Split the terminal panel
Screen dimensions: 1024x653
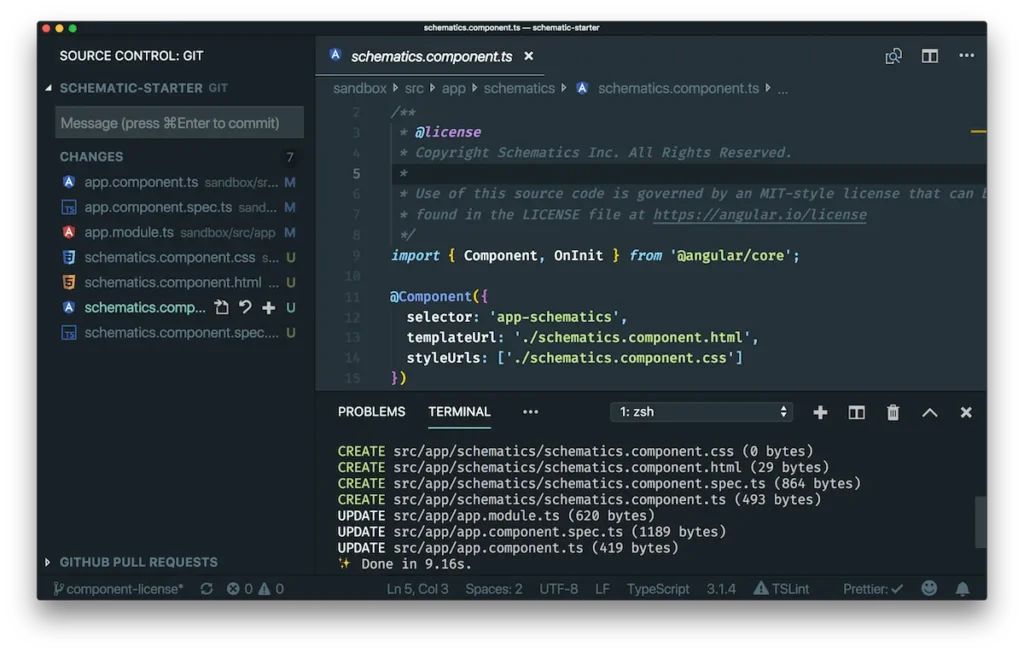[856, 412]
